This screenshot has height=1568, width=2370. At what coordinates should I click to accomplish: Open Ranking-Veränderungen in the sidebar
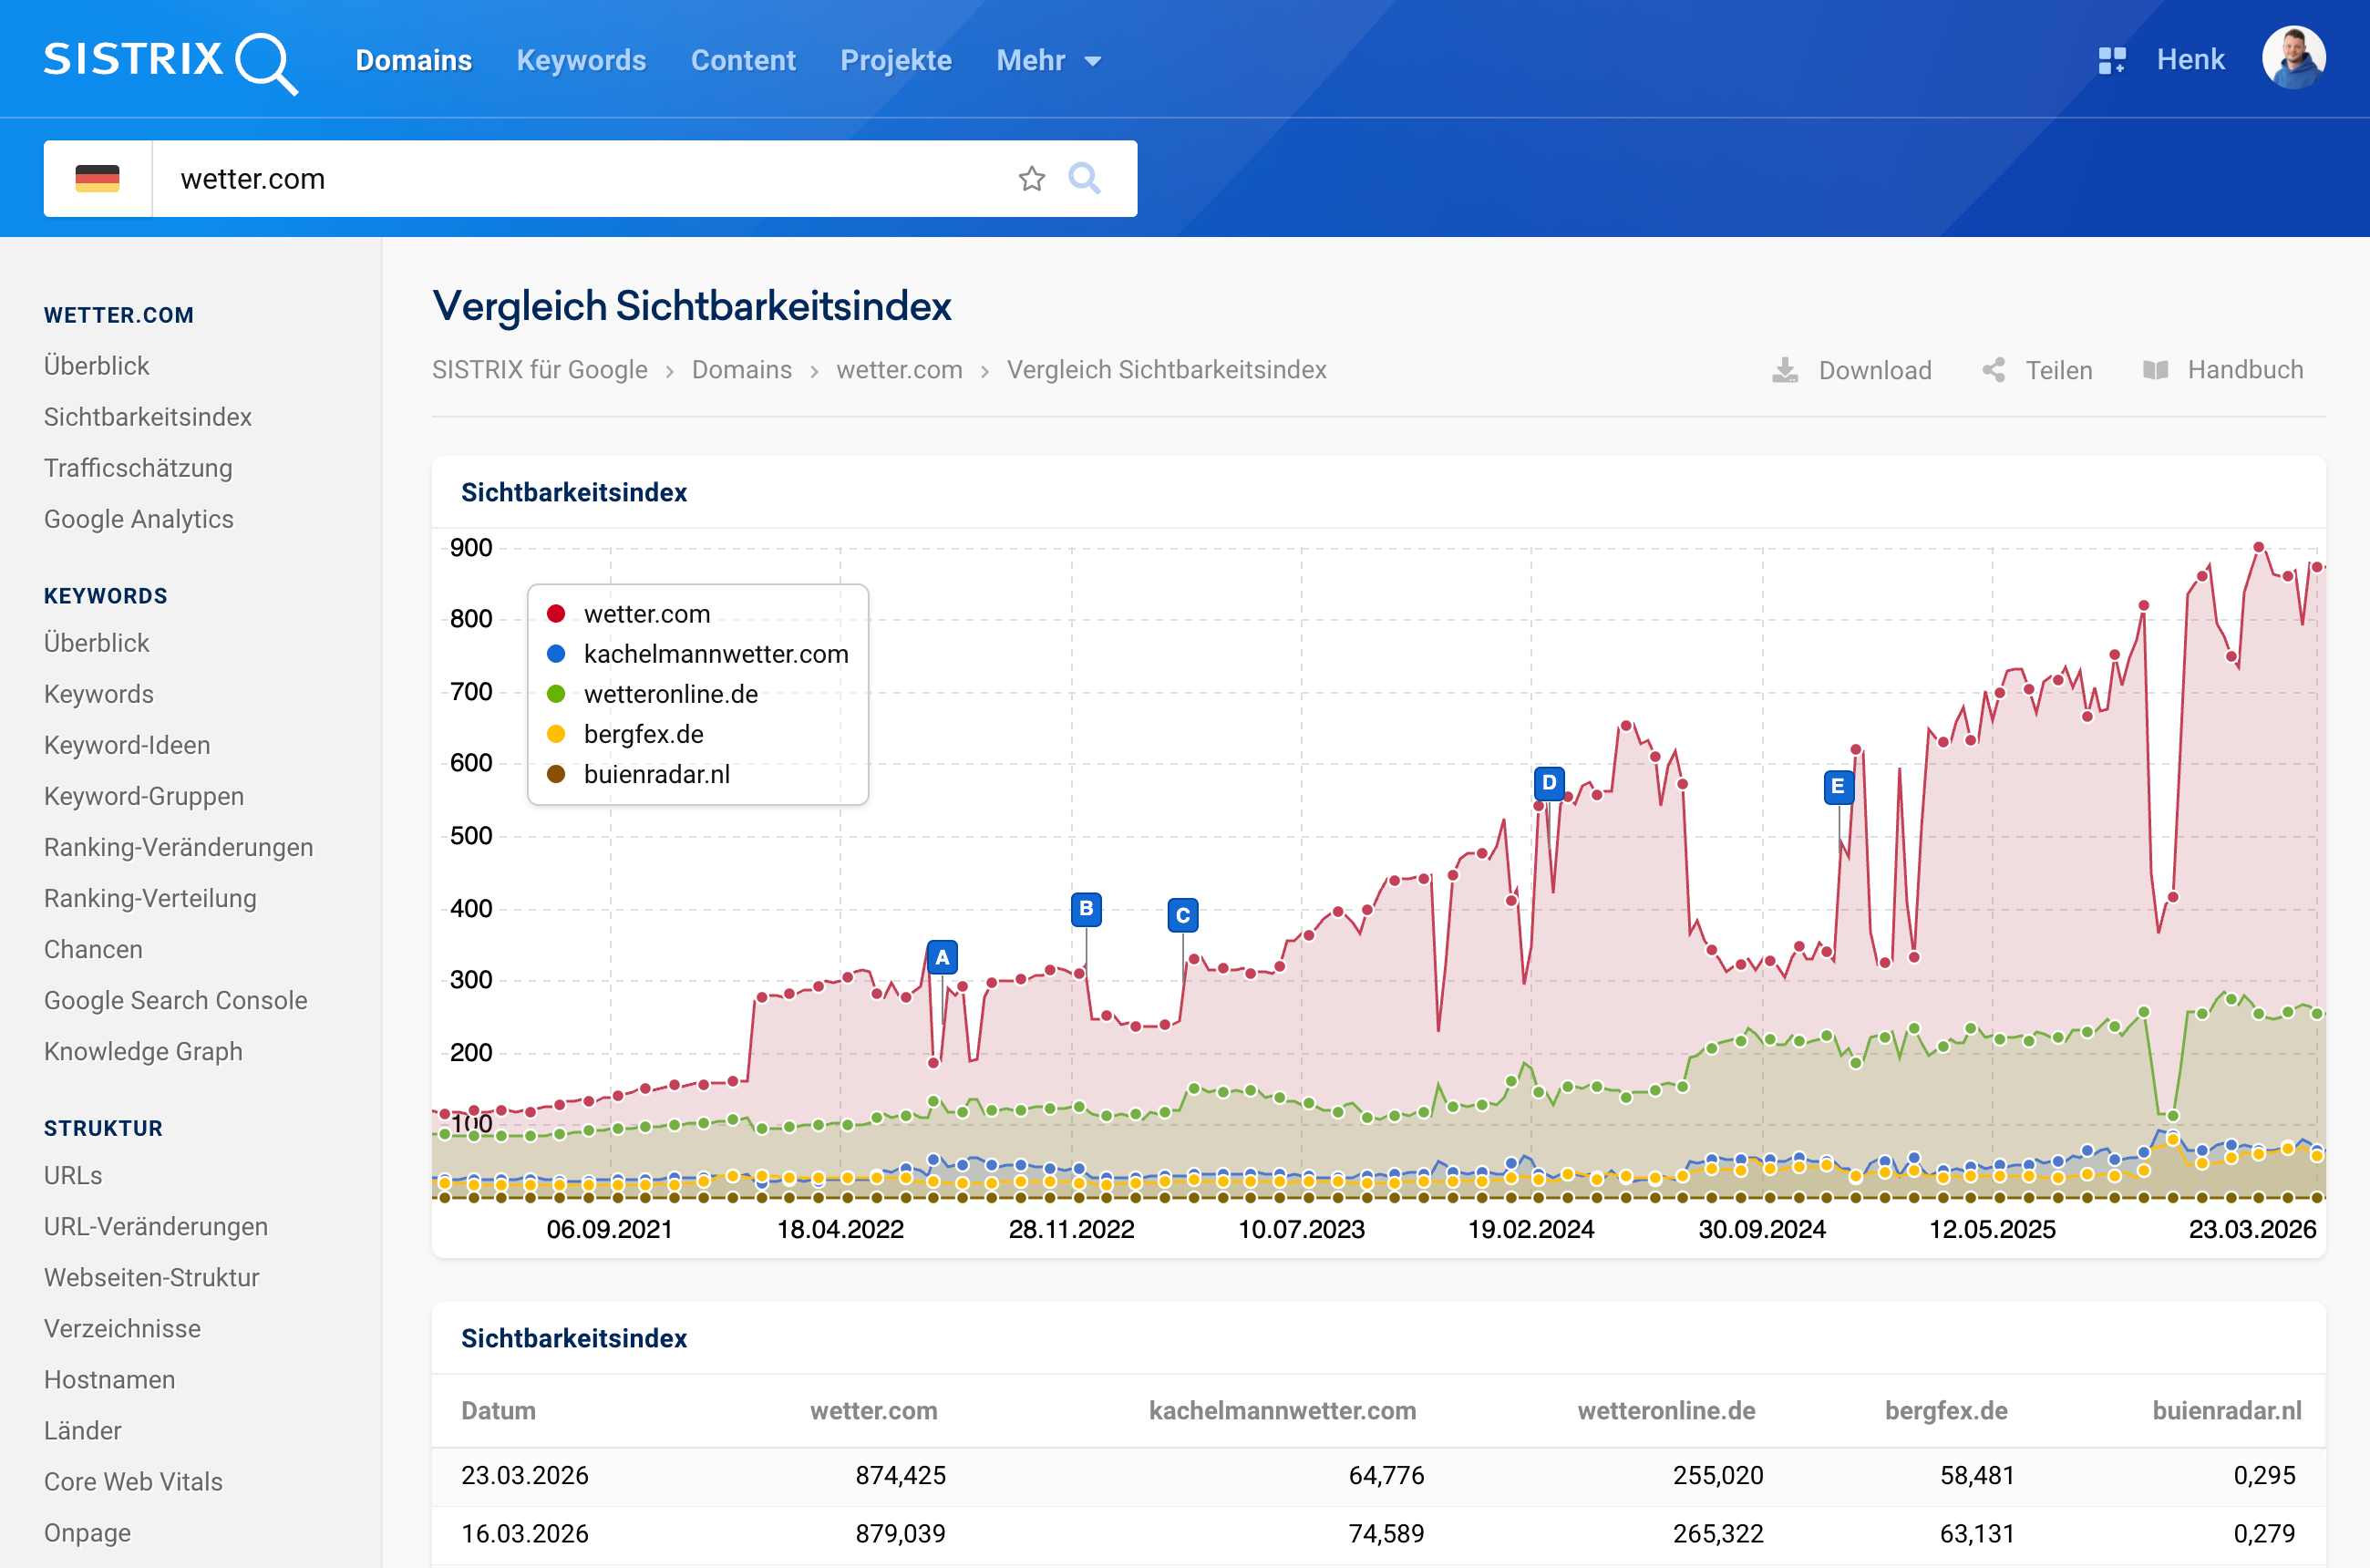179,847
